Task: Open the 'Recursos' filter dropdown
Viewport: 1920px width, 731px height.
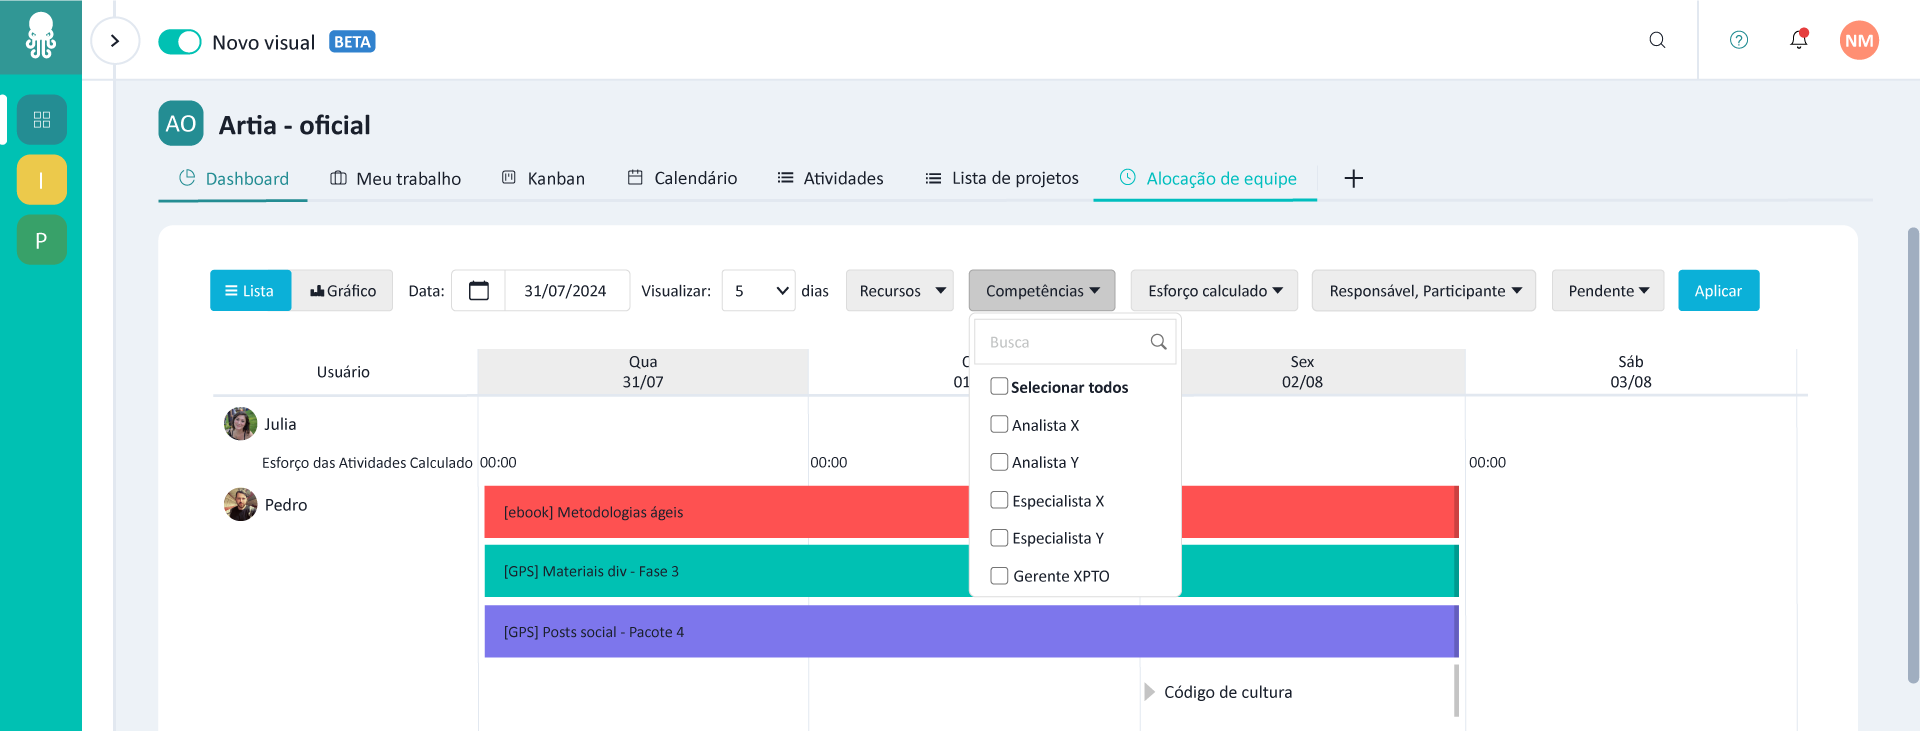Action: (898, 290)
